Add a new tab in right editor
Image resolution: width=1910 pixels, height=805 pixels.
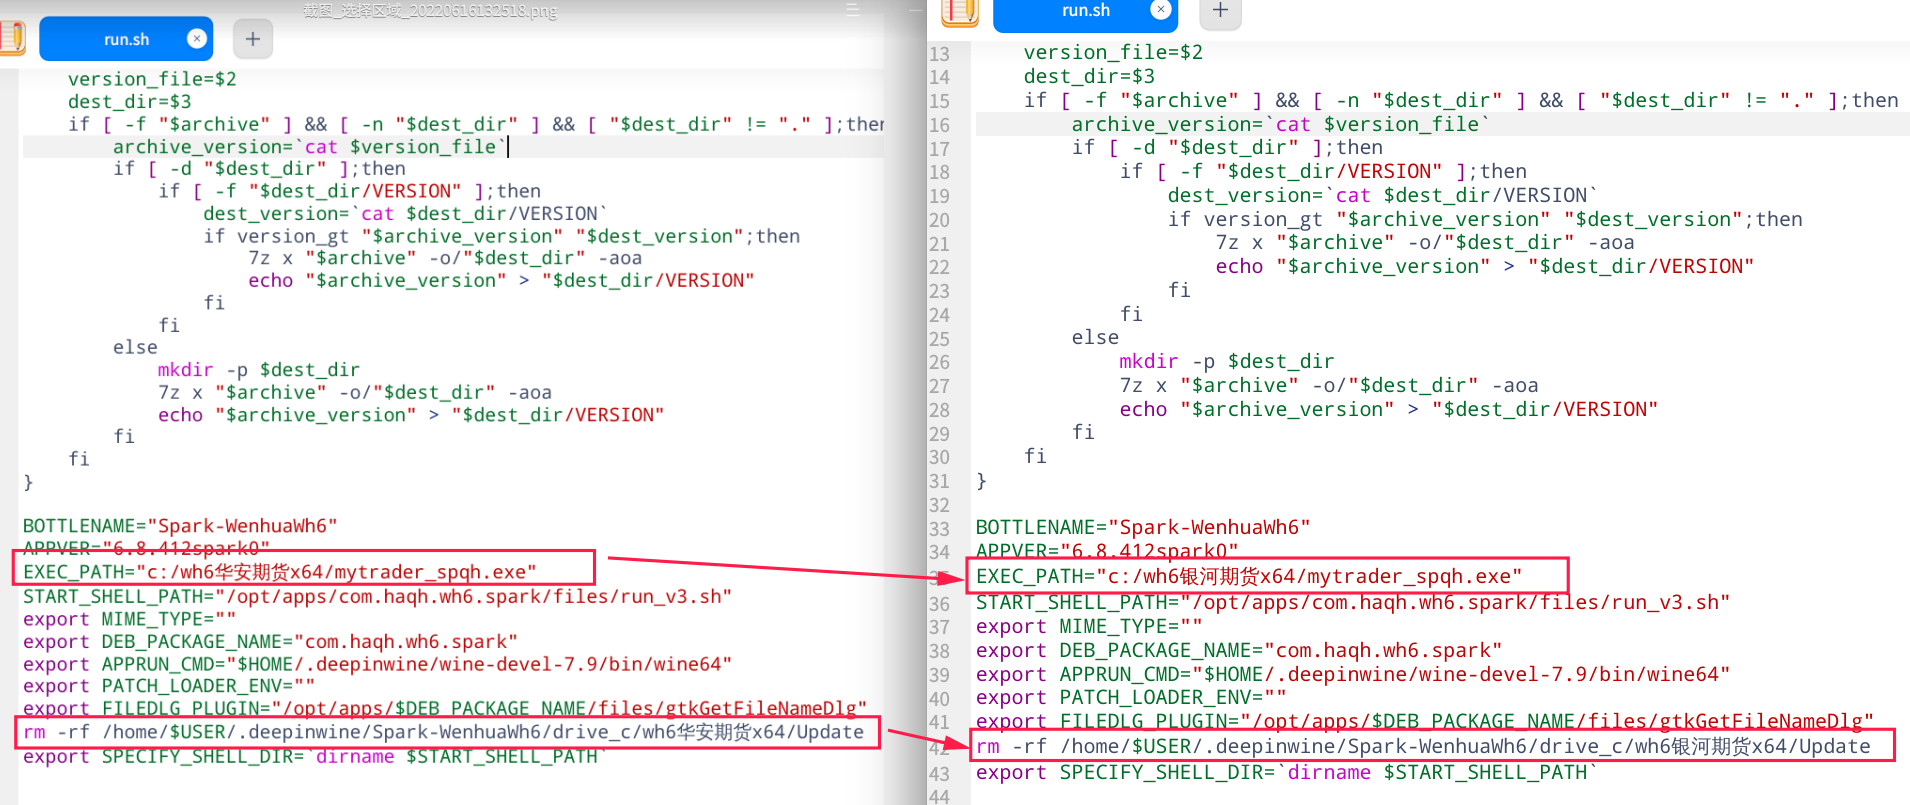point(1220,11)
